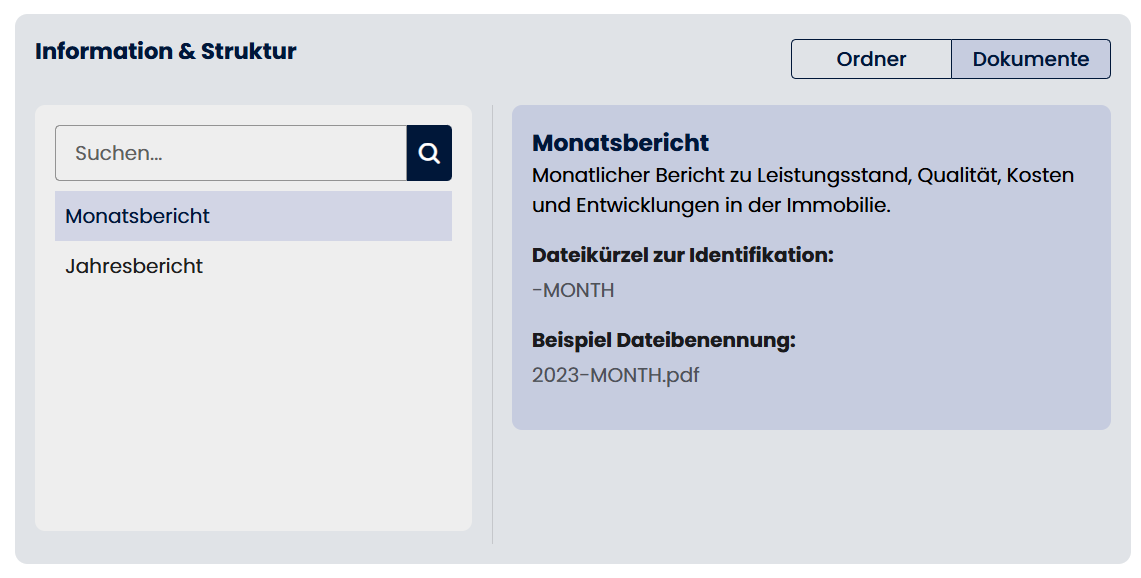Click the Beispiel Dateibenennung label
This screenshot has height=578, width=1141.
663,340
